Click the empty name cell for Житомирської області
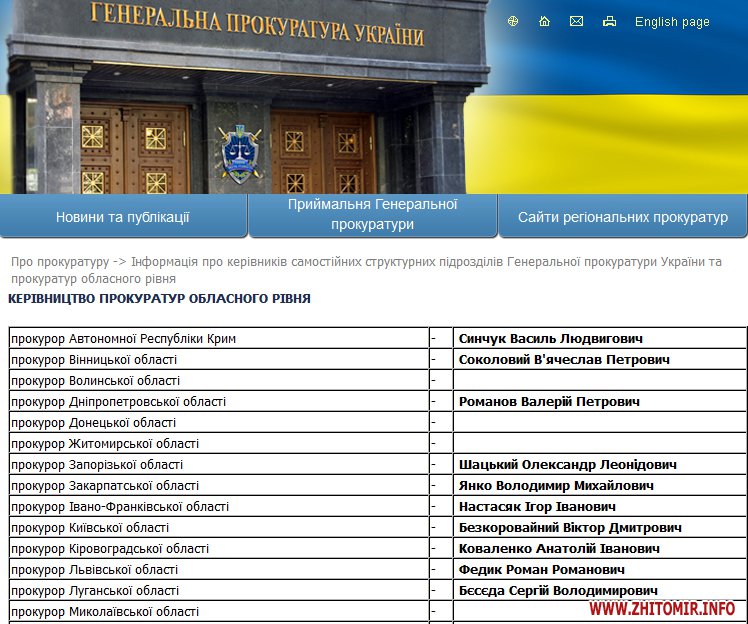Viewport: 748px width, 624px height. point(600,444)
